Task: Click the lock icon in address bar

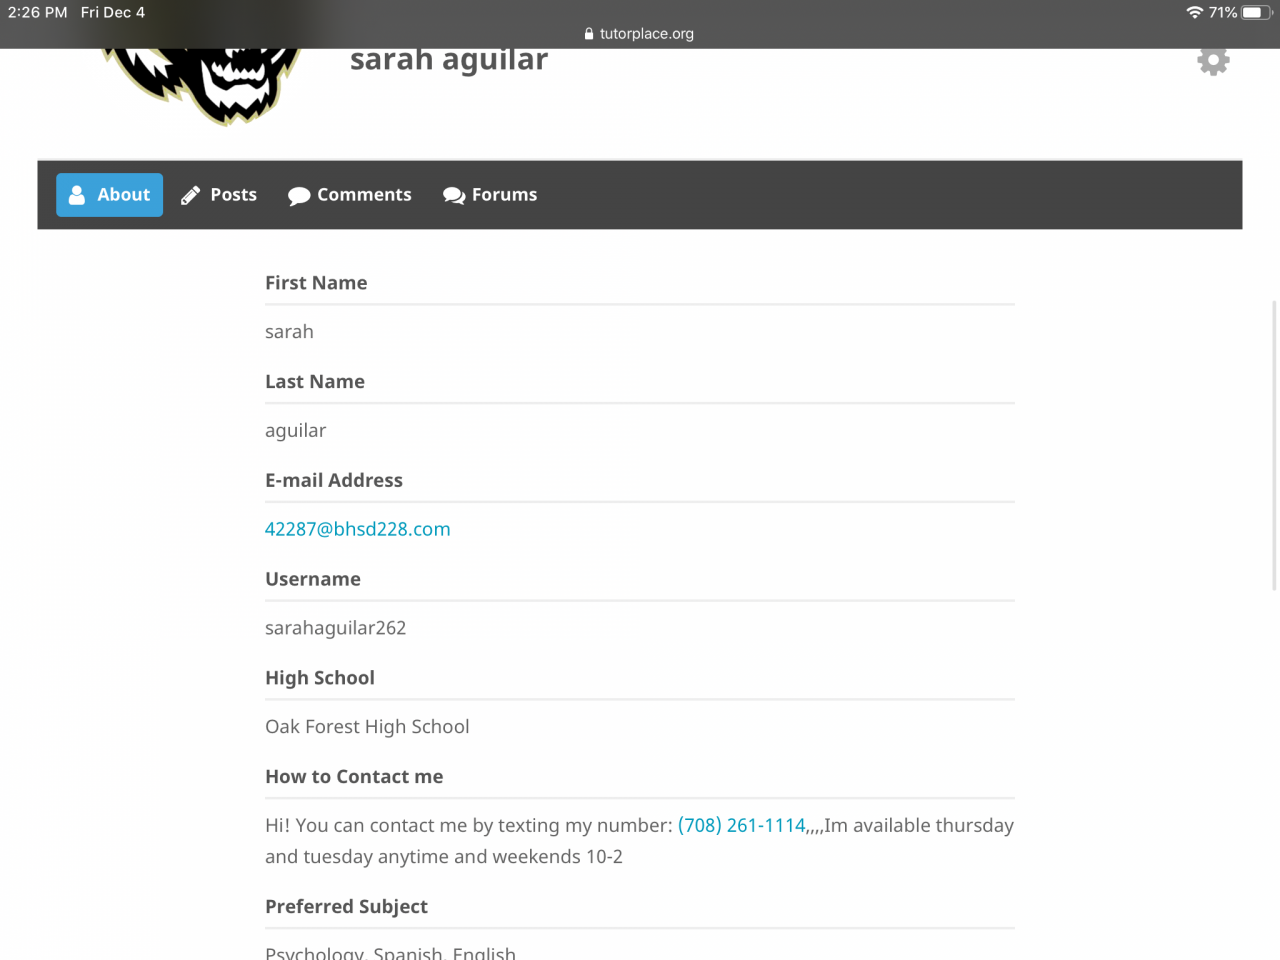Action: (589, 34)
